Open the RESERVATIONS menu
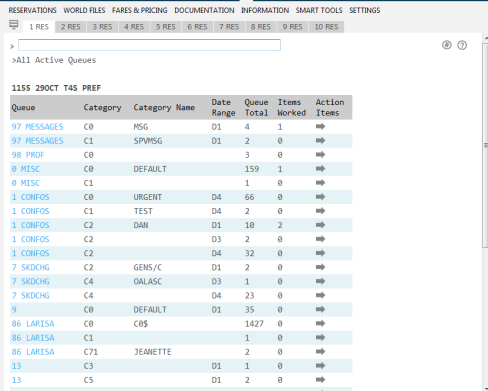This screenshot has width=488, height=391. [33, 10]
